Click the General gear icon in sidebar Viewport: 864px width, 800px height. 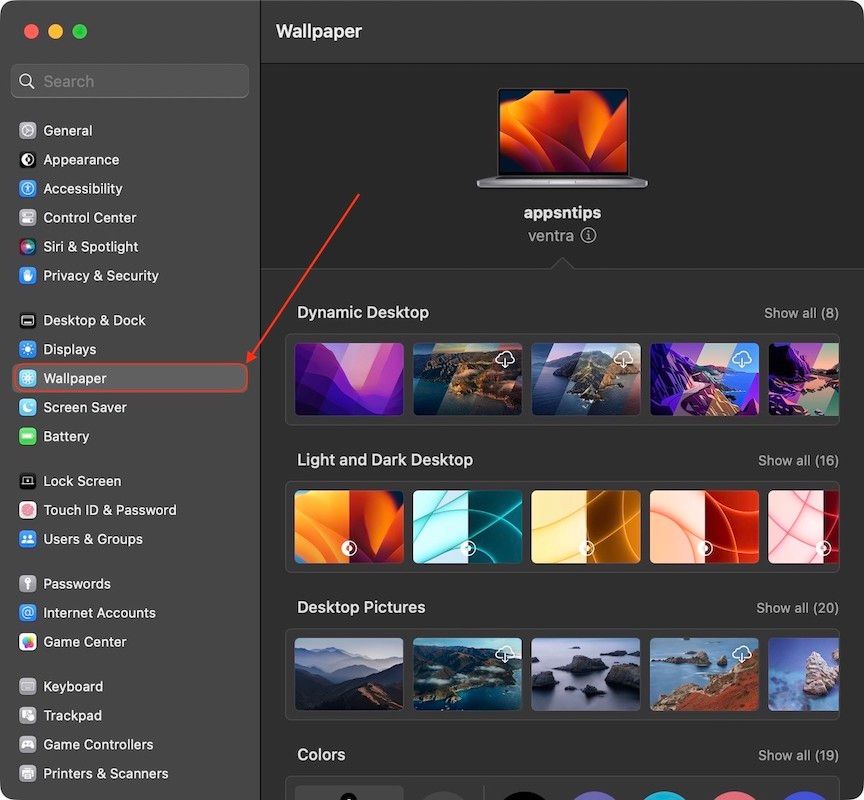(x=27, y=130)
